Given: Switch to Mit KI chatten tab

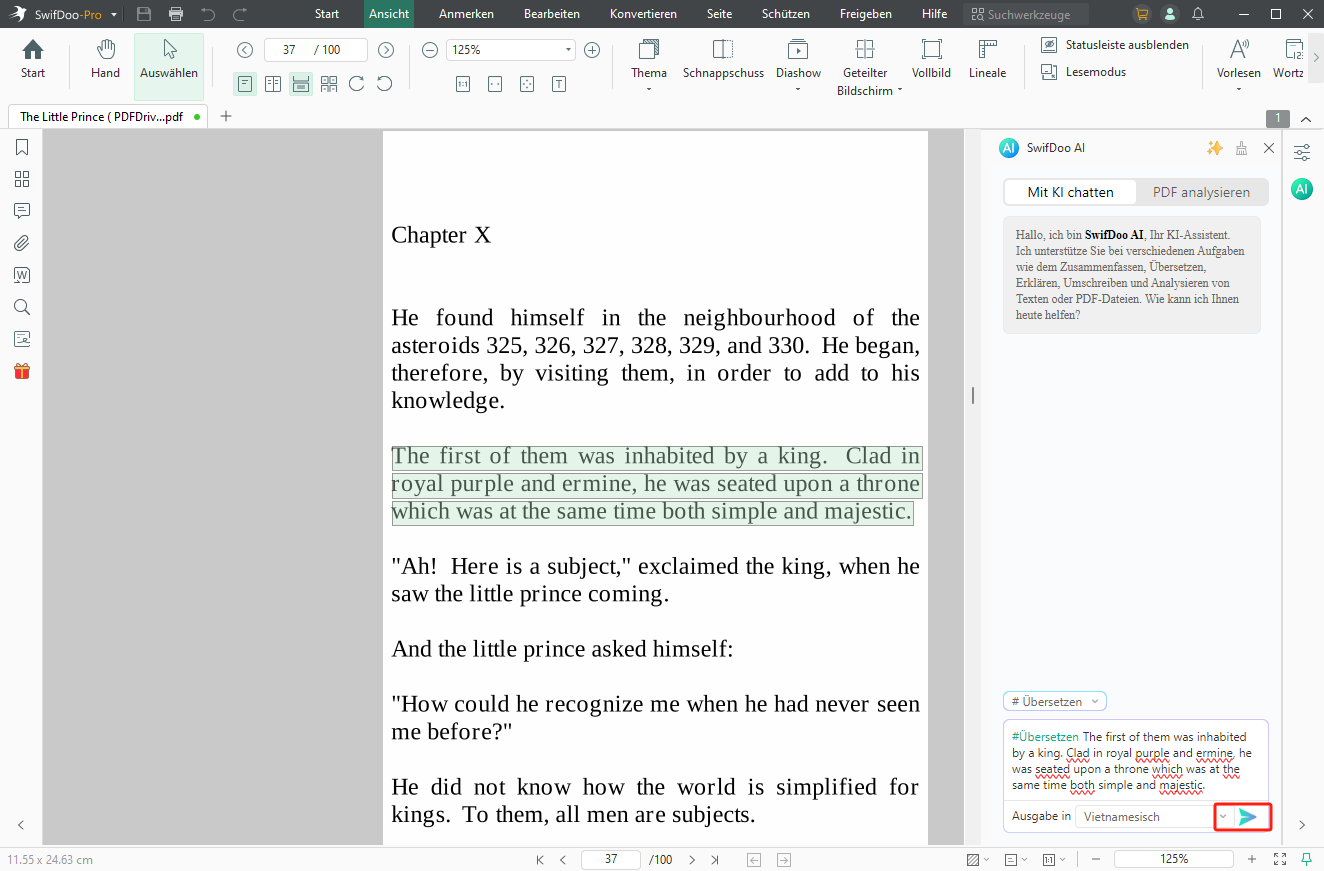Looking at the screenshot, I should pos(1070,192).
